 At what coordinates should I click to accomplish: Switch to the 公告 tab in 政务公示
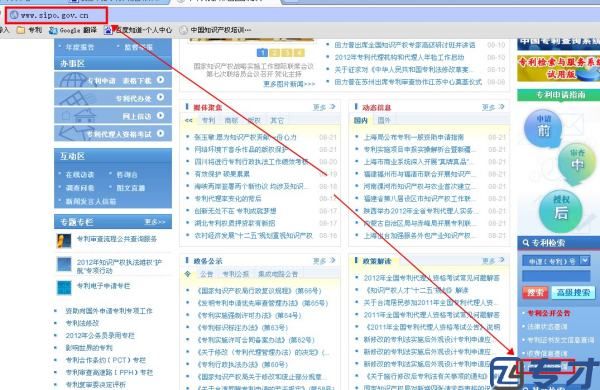[207, 274]
